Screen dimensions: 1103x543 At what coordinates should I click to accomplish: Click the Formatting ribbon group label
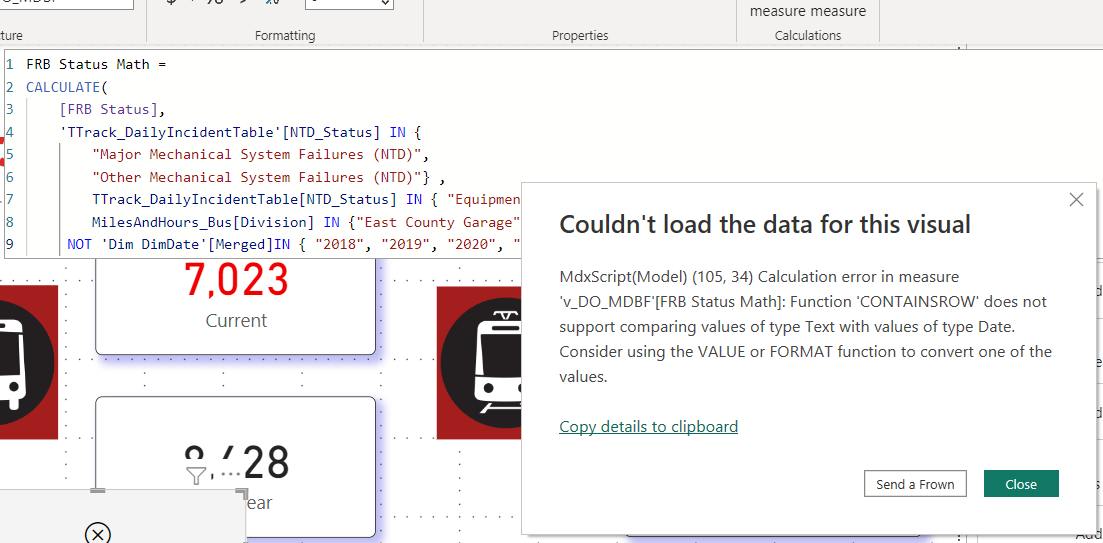click(x=285, y=35)
